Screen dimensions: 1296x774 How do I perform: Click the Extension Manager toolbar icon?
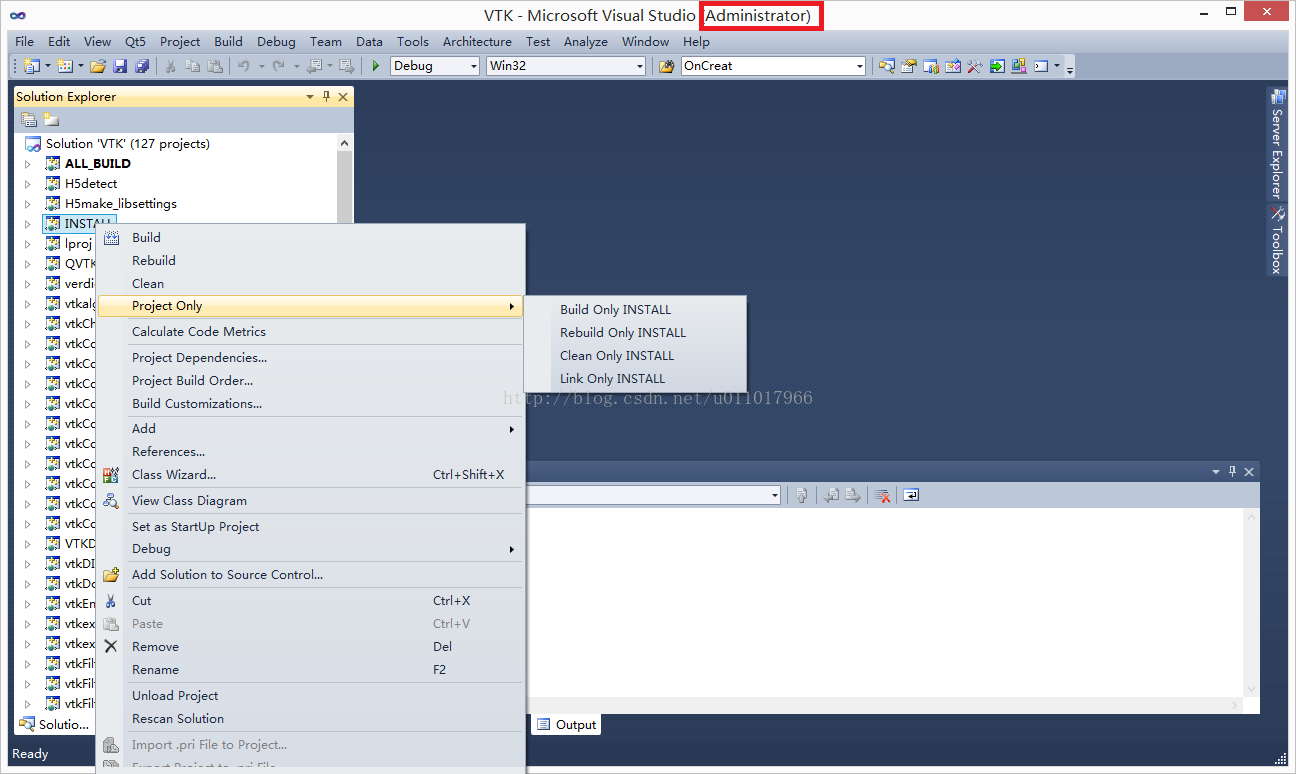tap(1019, 66)
